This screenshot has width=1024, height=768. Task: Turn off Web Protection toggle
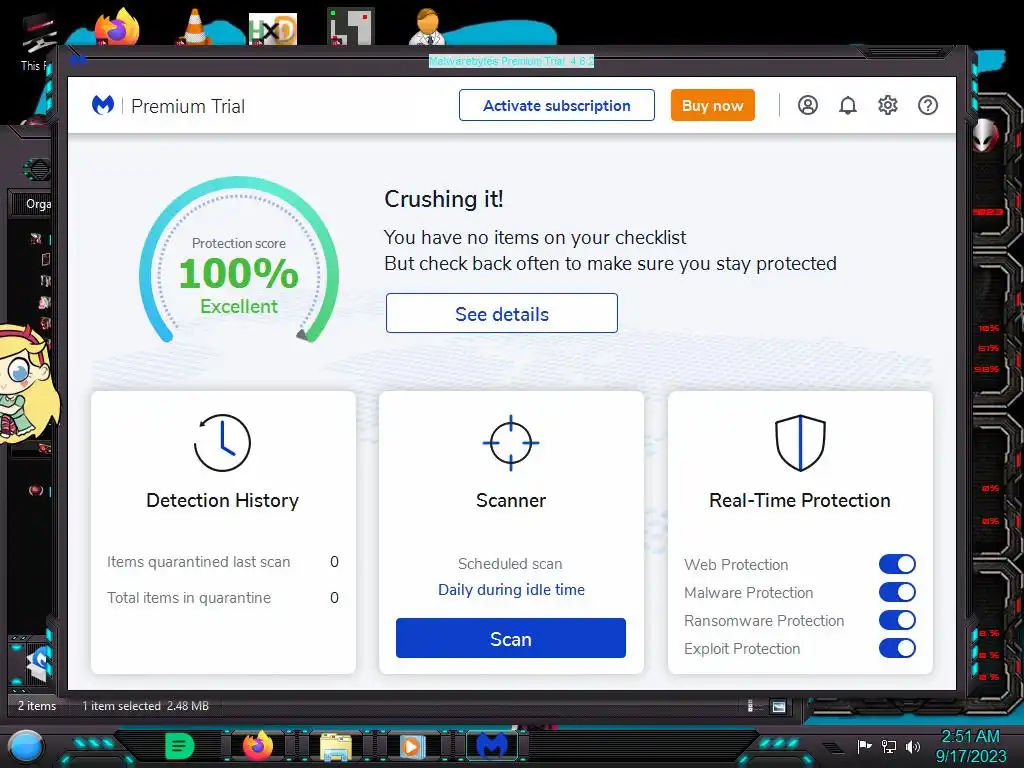[x=897, y=564]
